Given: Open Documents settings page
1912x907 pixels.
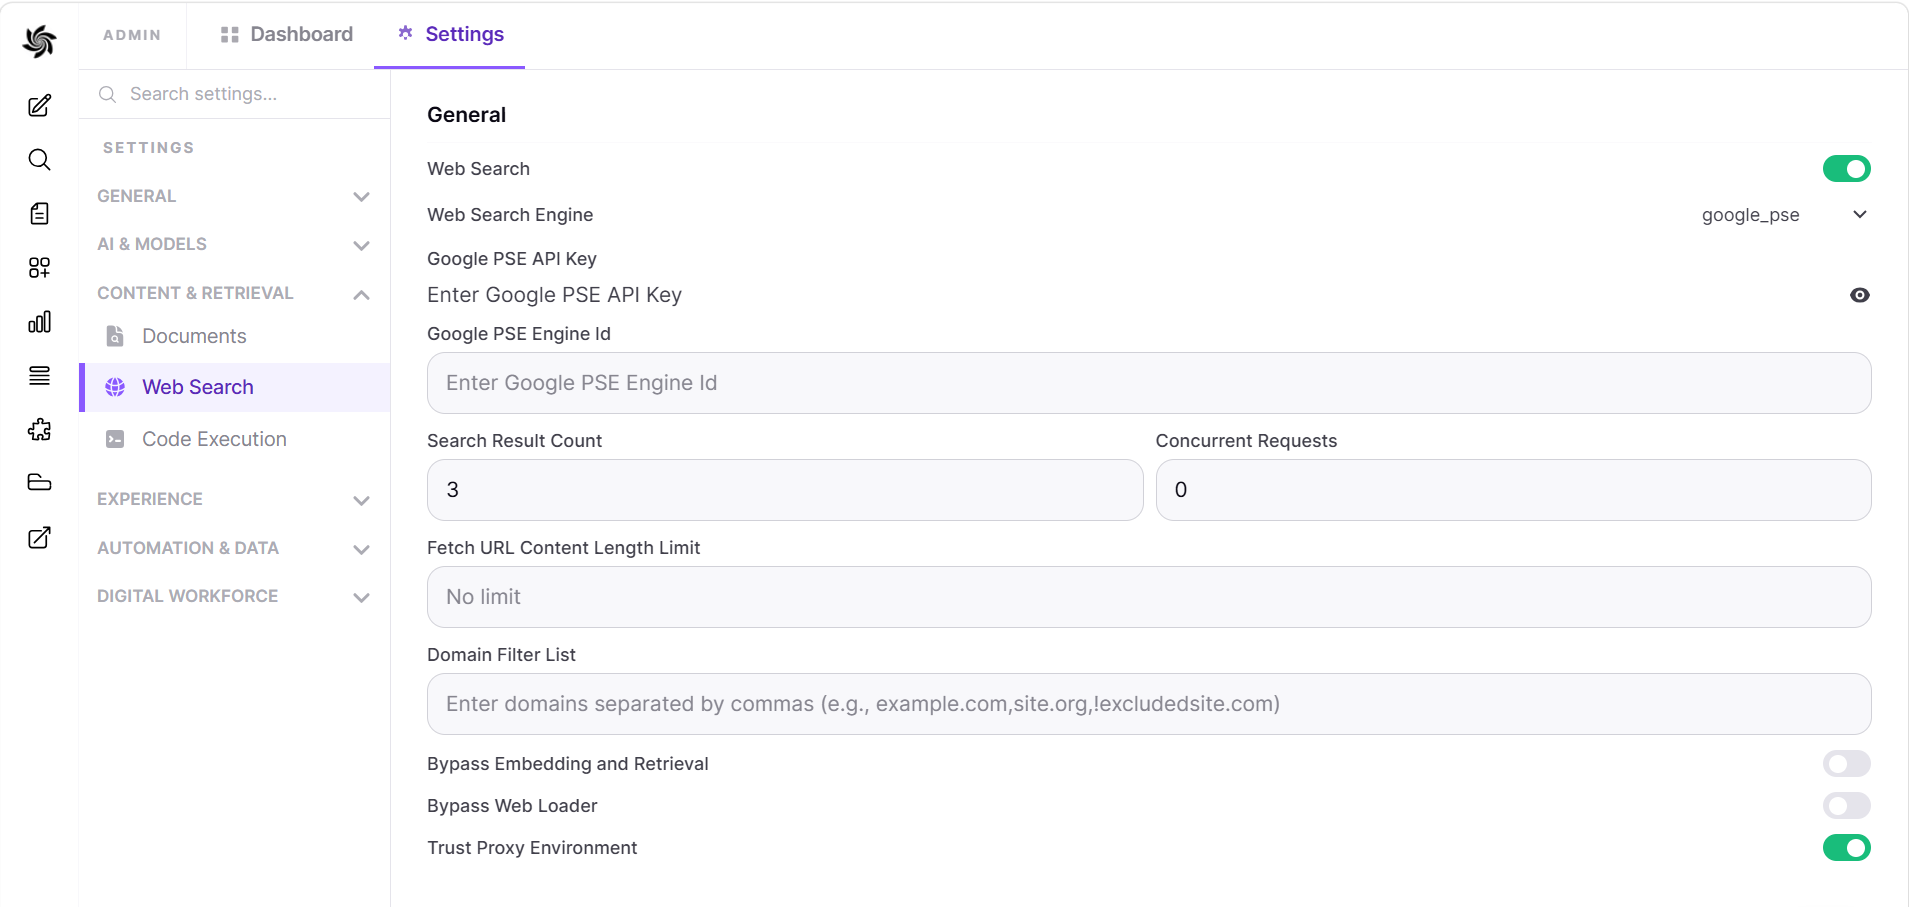Looking at the screenshot, I should point(235,336).
